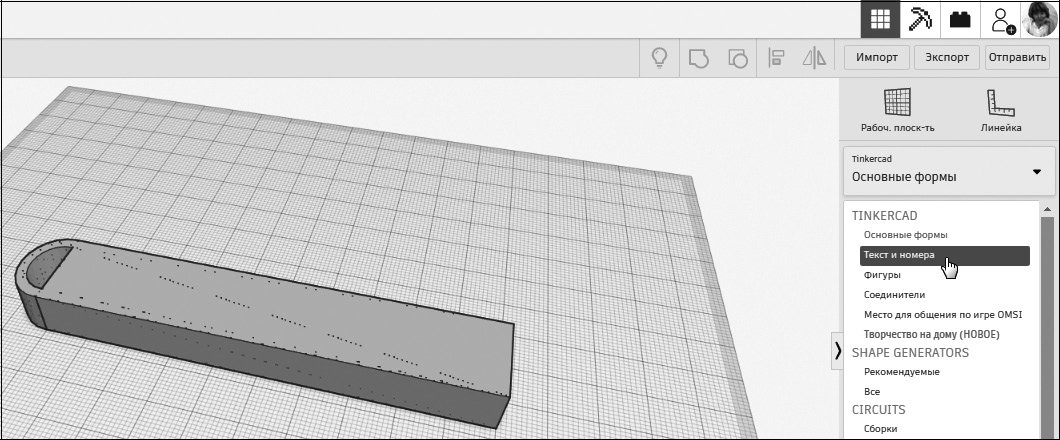Collapse the shapes panel with side chevron
Viewport: 1060px width, 440px height.
(x=838, y=350)
